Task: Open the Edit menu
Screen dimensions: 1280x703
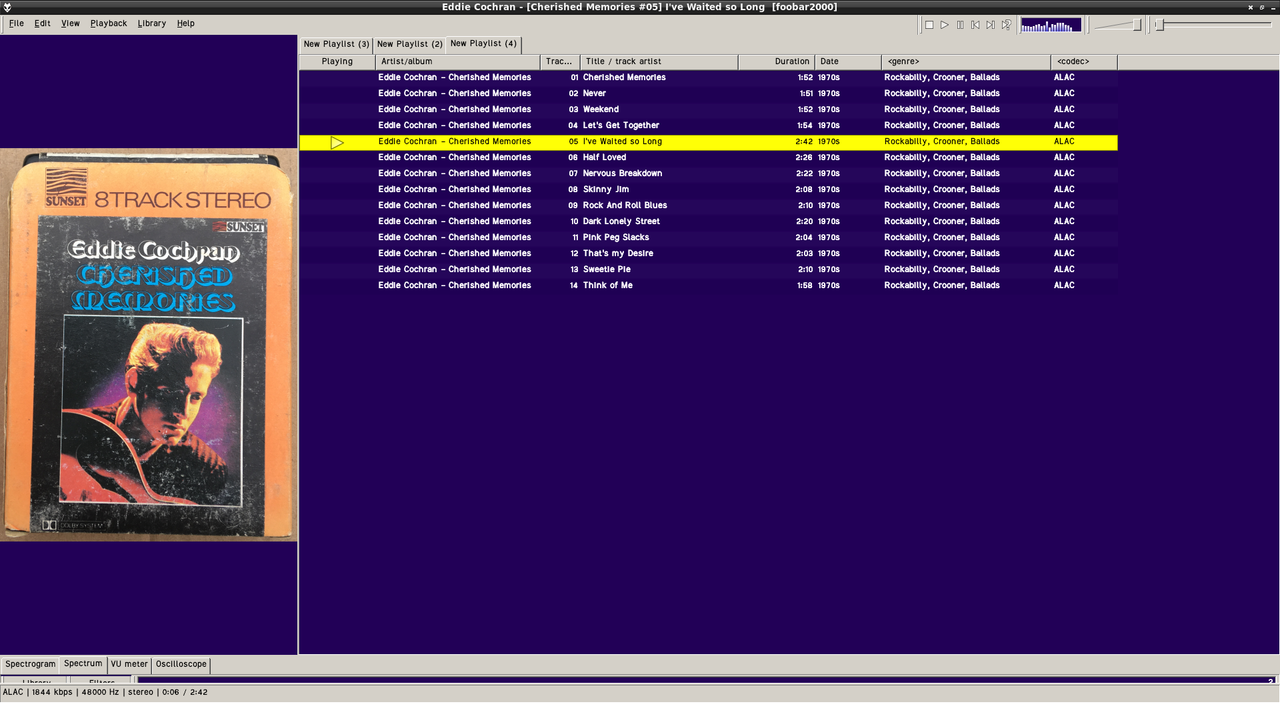Action: click(42, 23)
